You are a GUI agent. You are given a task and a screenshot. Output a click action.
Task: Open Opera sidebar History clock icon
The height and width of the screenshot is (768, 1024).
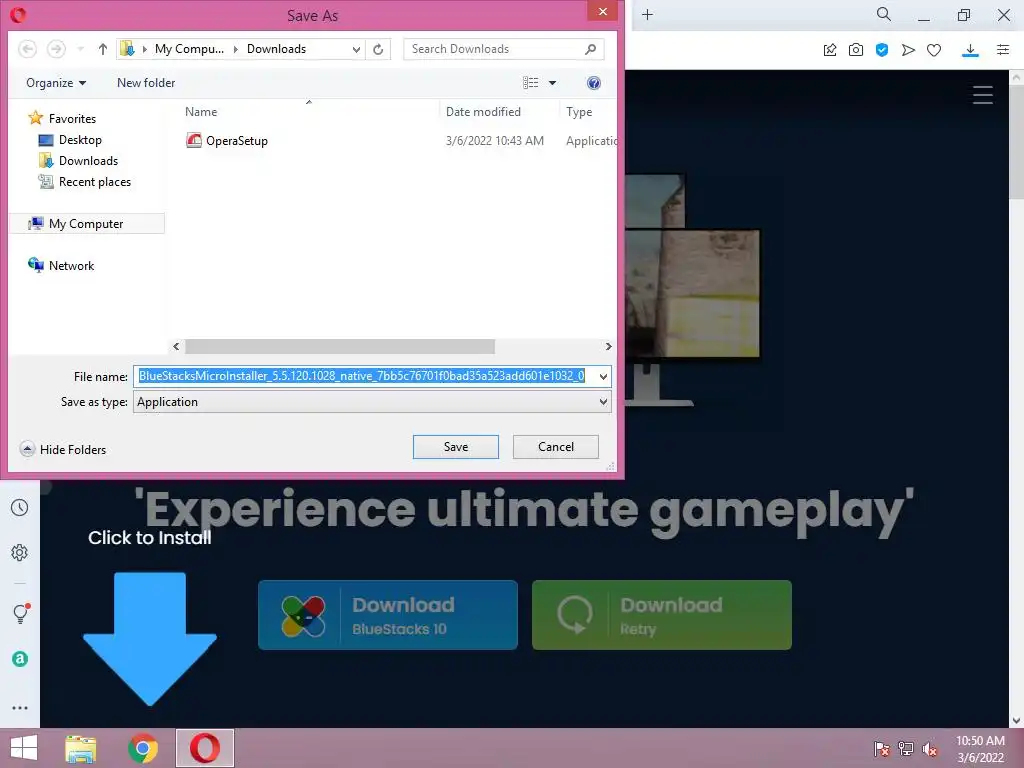click(20, 507)
